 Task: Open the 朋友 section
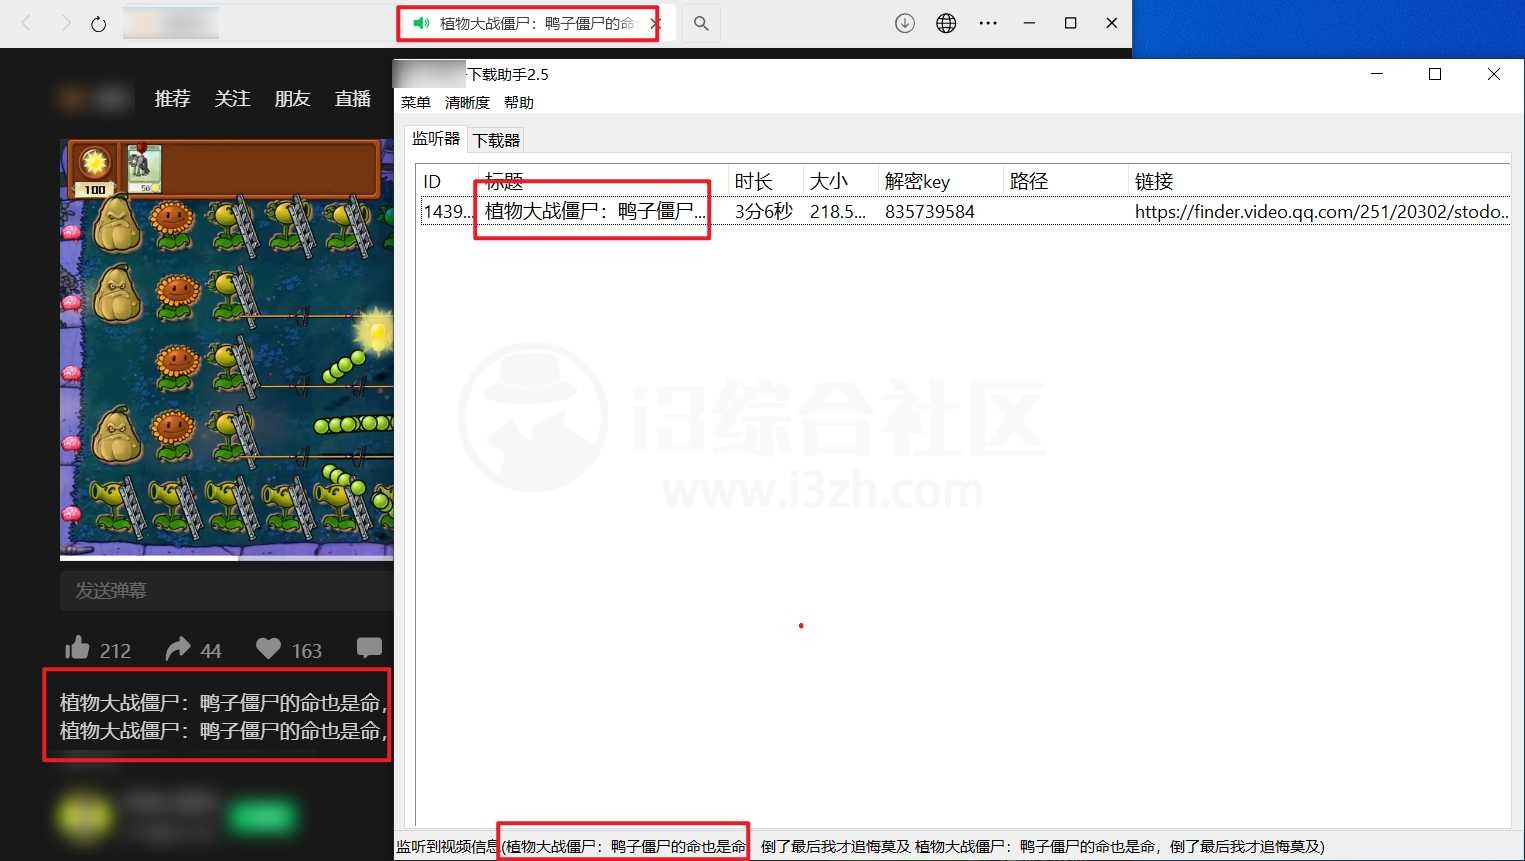[292, 98]
